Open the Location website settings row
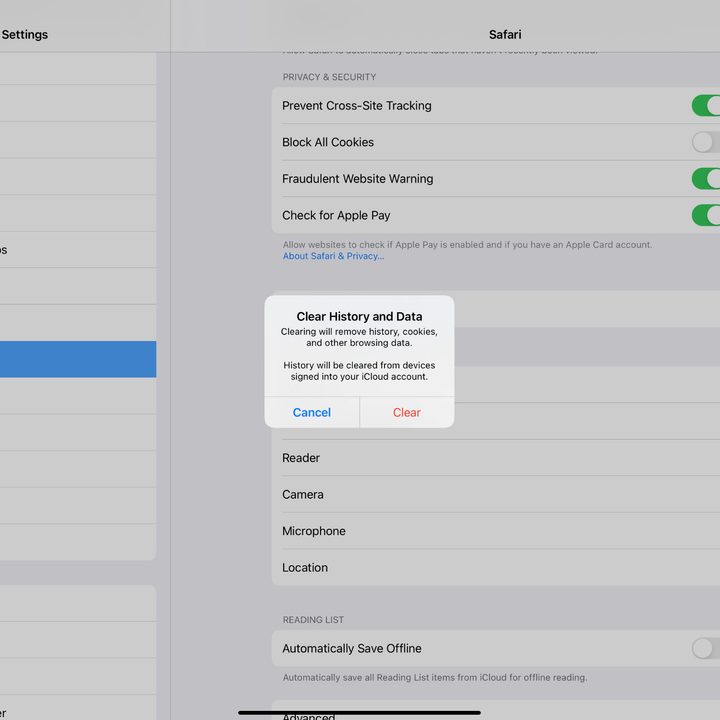The height and width of the screenshot is (720, 720). 496,568
